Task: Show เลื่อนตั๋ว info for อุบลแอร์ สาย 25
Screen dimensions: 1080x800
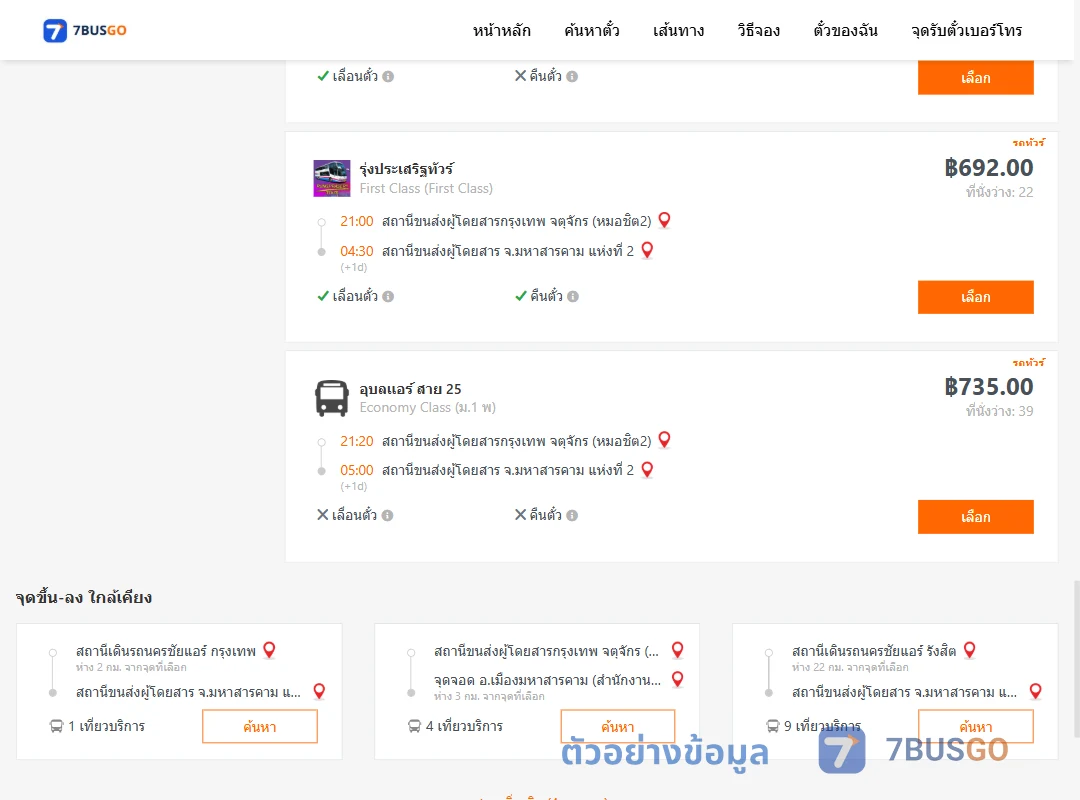Action: (388, 515)
